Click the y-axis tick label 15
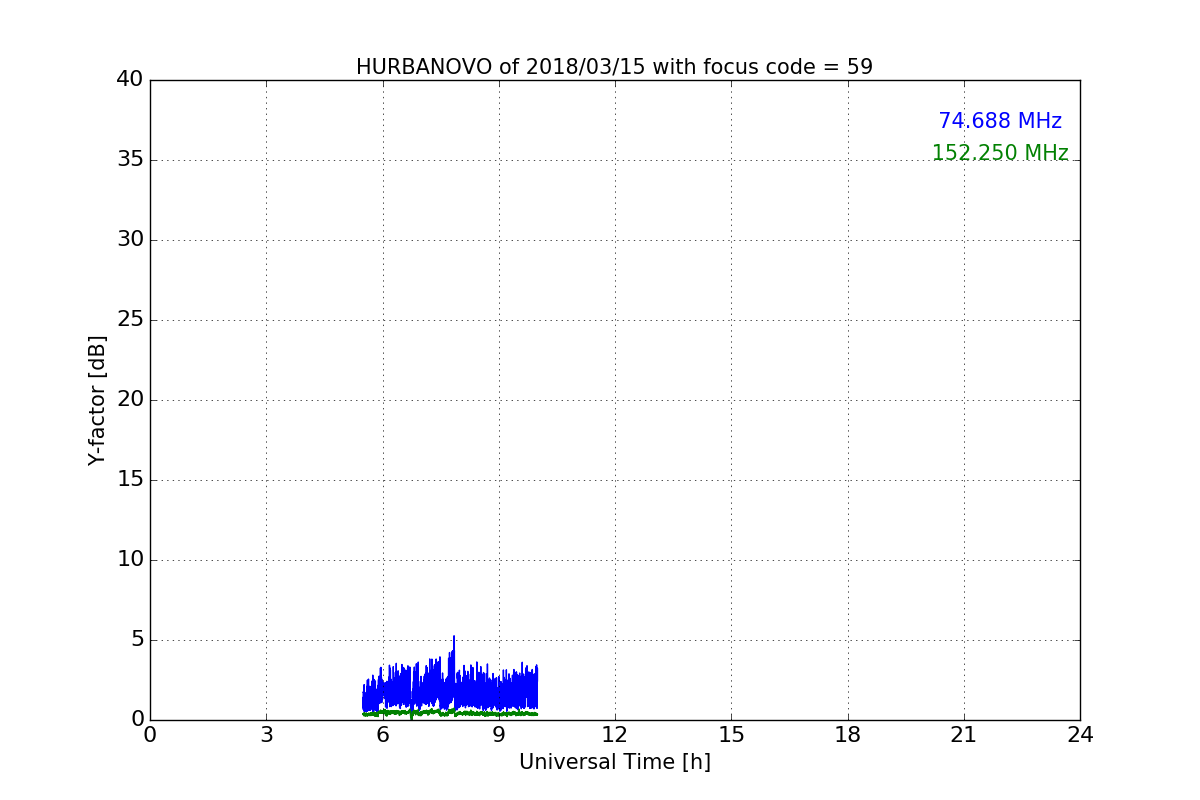Viewport: 1200px width, 800px height. click(x=130, y=480)
